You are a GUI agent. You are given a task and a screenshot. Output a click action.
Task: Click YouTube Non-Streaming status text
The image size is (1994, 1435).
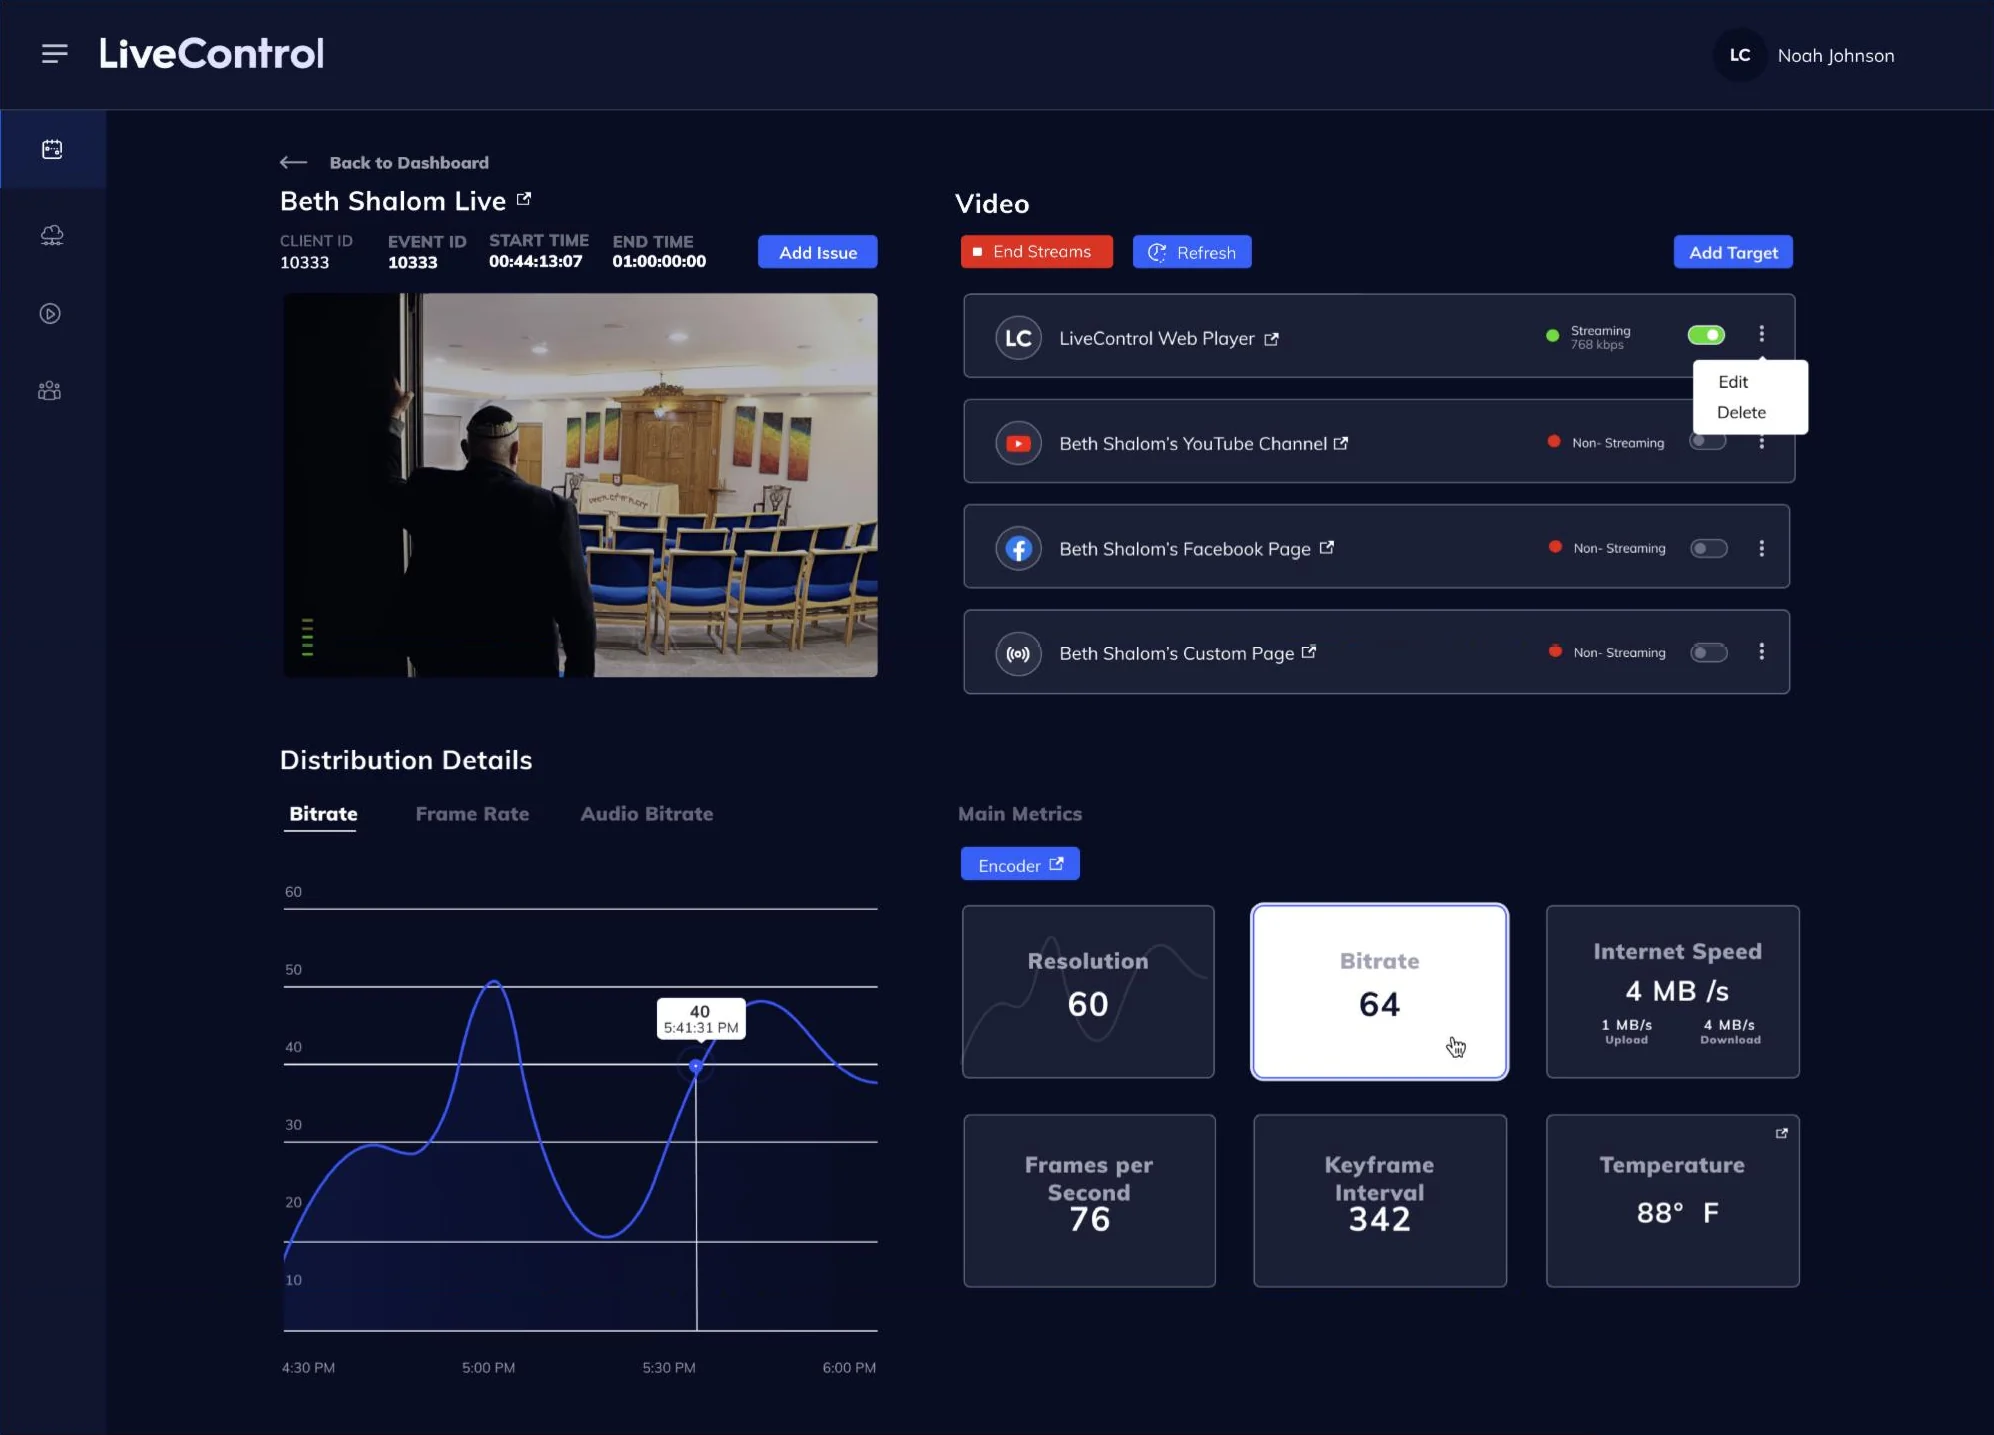tap(1617, 443)
